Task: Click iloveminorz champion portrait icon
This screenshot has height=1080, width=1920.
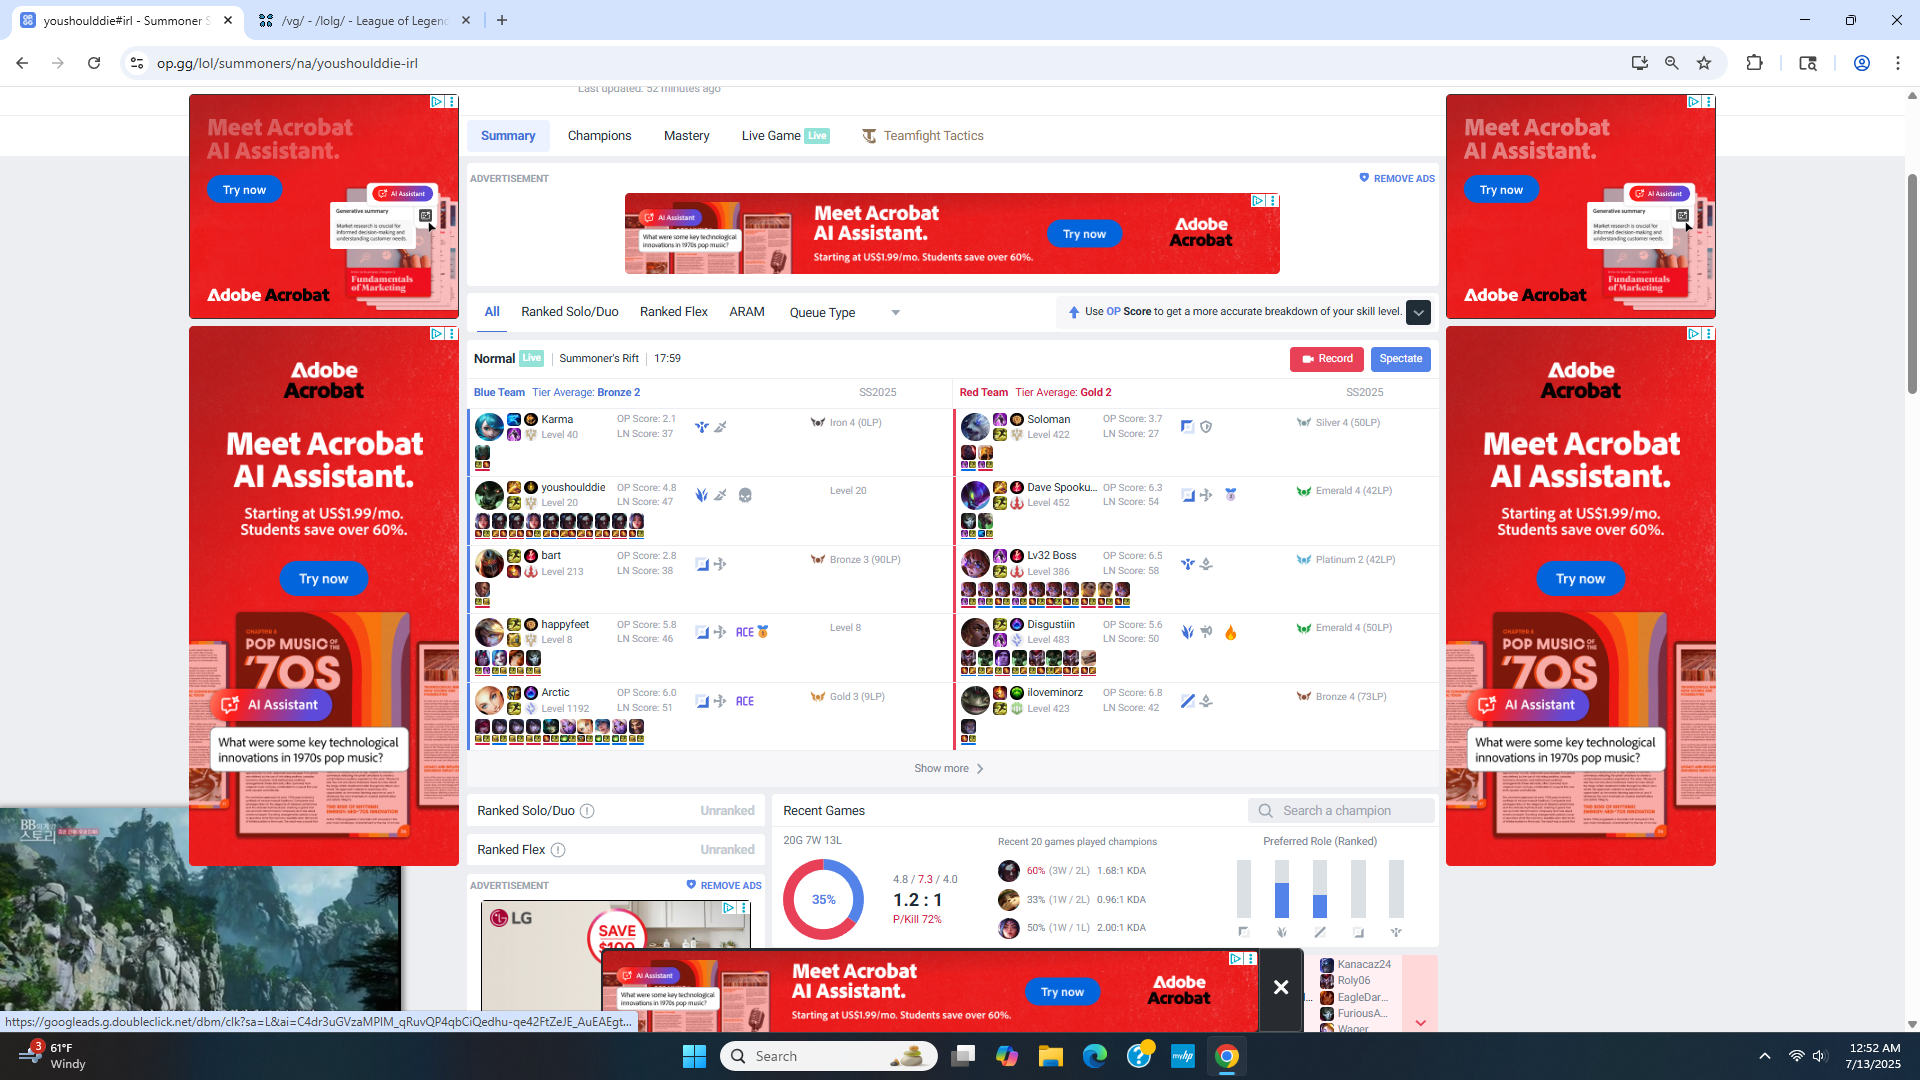Action: 975,700
